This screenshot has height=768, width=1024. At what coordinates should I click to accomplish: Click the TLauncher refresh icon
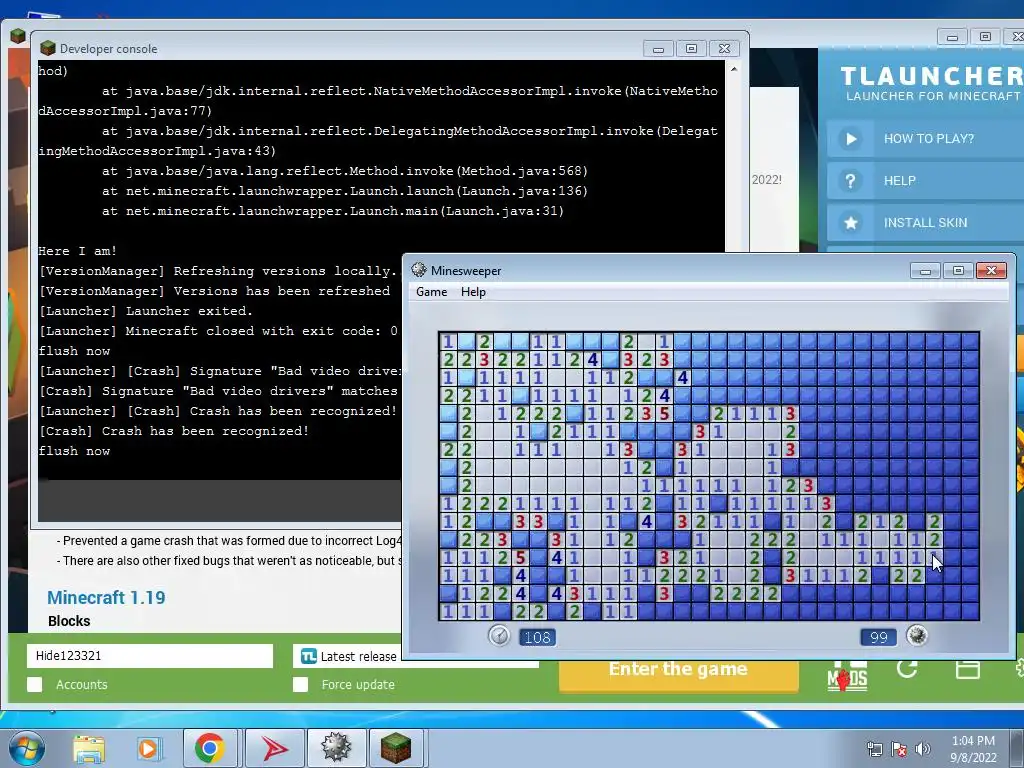(907, 669)
